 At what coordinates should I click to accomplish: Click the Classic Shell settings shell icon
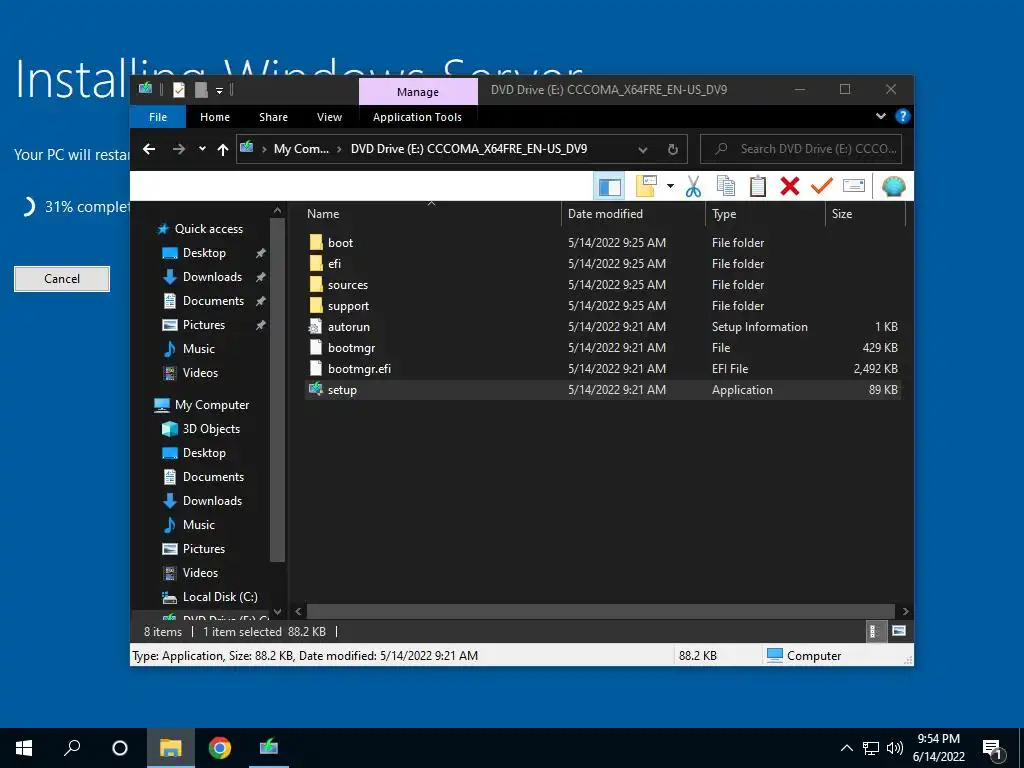(x=893, y=187)
